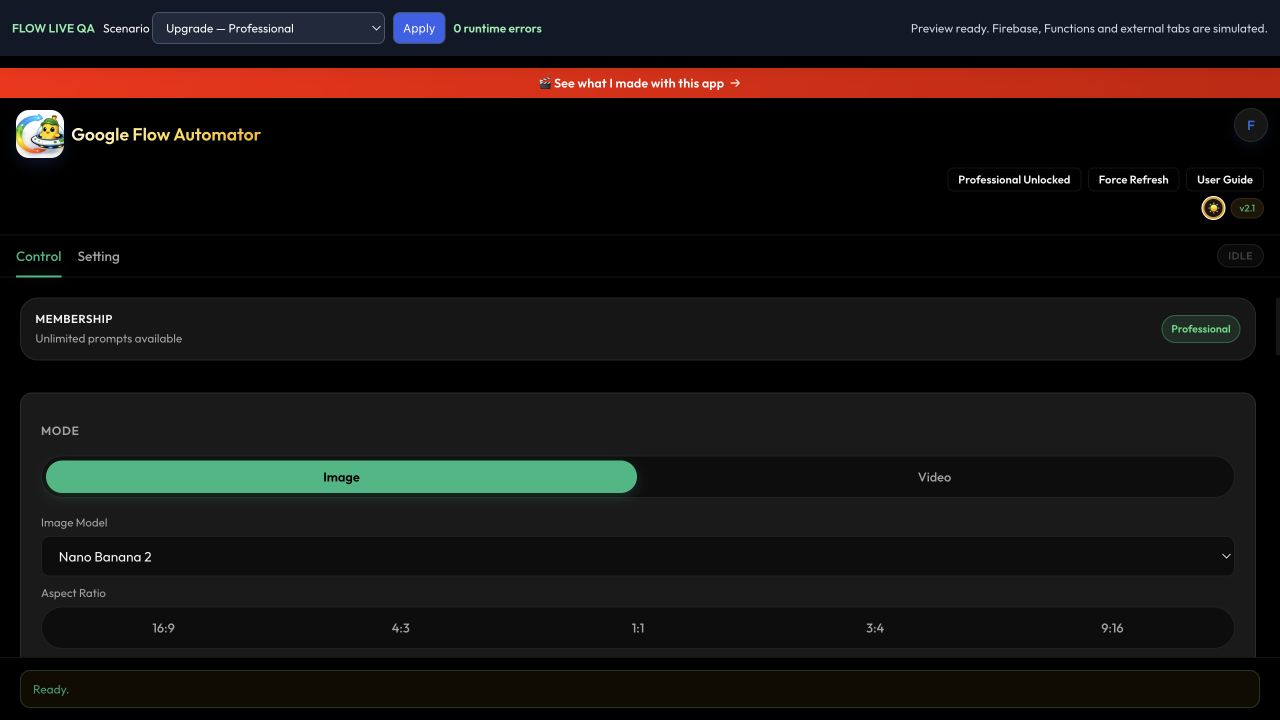
Task: Click Force Refresh
Action: 1133,180
